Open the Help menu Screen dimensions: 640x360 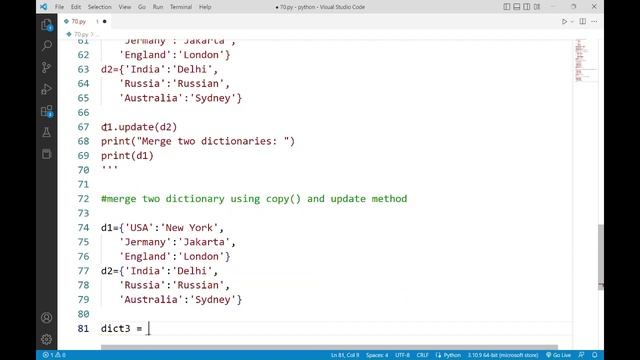205,7
